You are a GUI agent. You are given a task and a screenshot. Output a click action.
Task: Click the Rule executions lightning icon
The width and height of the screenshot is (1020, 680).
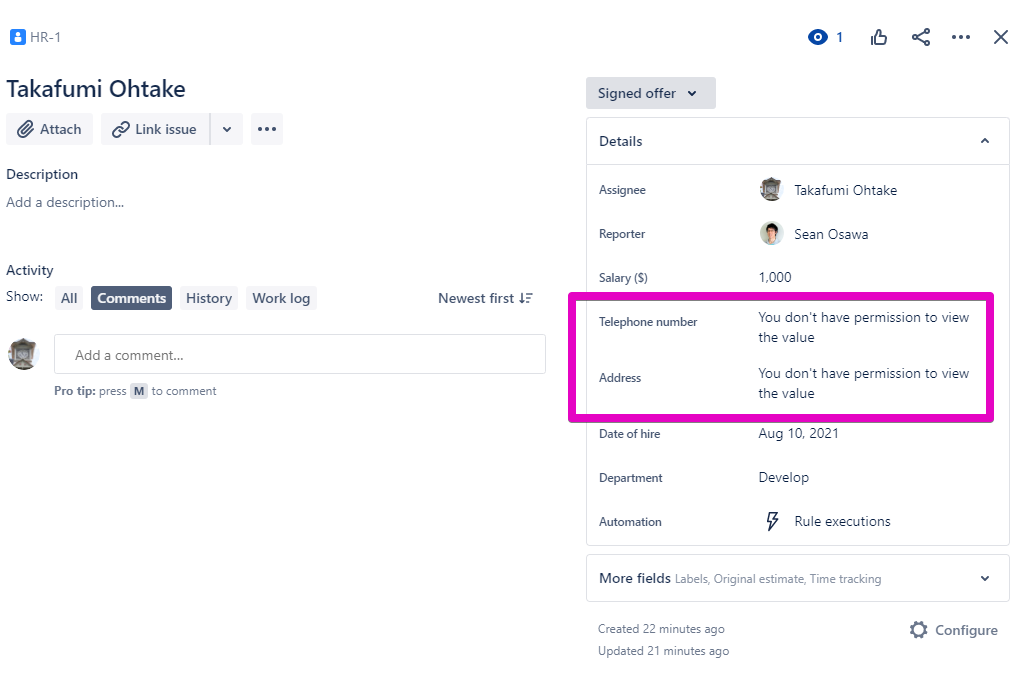pyautogui.click(x=772, y=521)
